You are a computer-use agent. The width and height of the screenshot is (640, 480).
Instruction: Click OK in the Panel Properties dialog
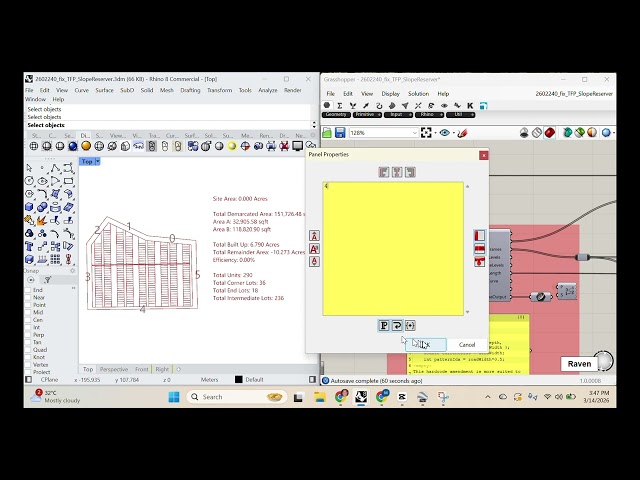426,344
